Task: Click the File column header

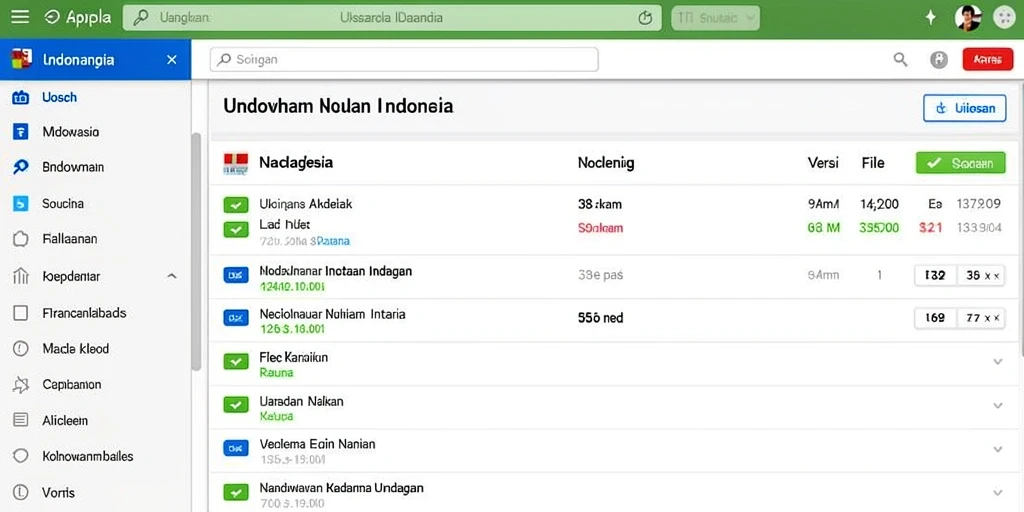Action: [x=873, y=163]
